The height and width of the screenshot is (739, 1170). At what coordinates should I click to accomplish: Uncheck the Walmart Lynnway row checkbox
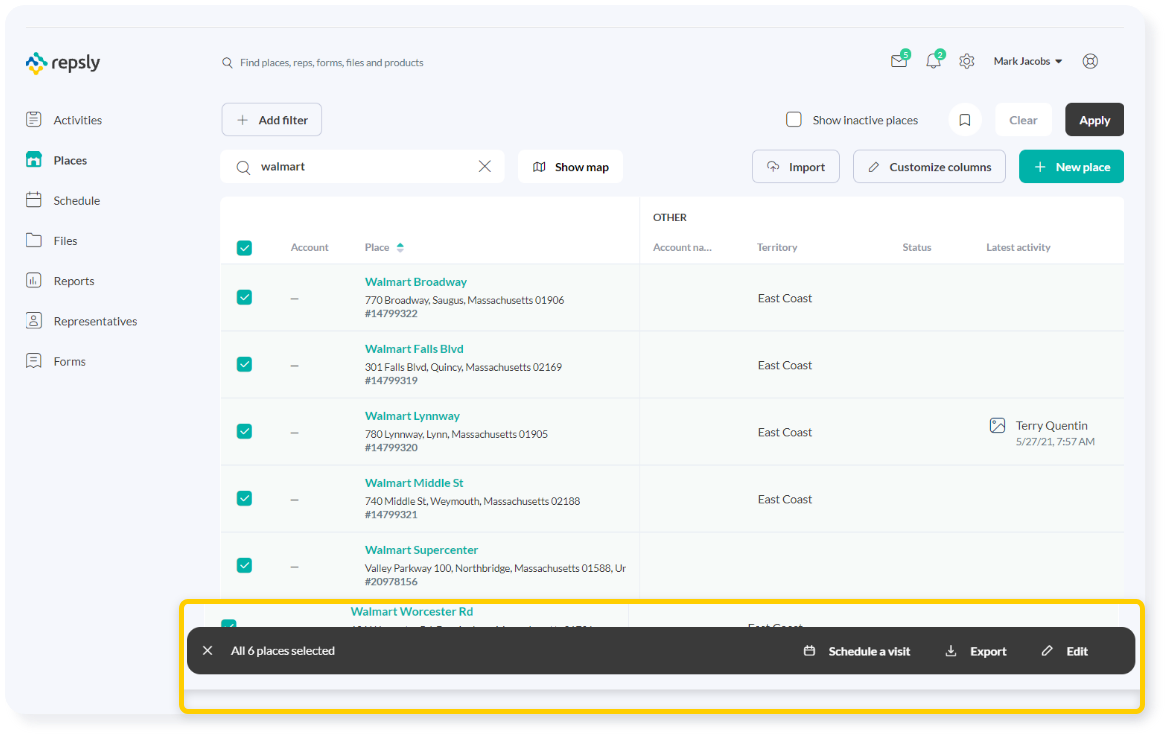pos(244,431)
